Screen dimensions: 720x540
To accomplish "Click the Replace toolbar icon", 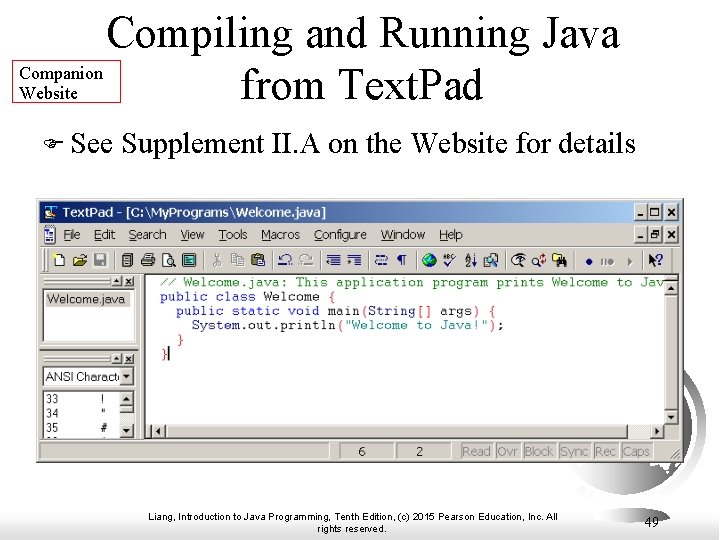I will (x=539, y=260).
